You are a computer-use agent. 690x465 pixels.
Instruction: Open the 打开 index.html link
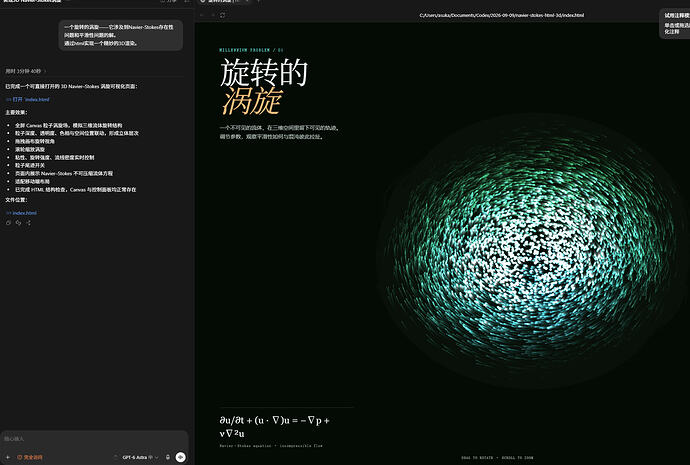pyautogui.click(x=28, y=99)
